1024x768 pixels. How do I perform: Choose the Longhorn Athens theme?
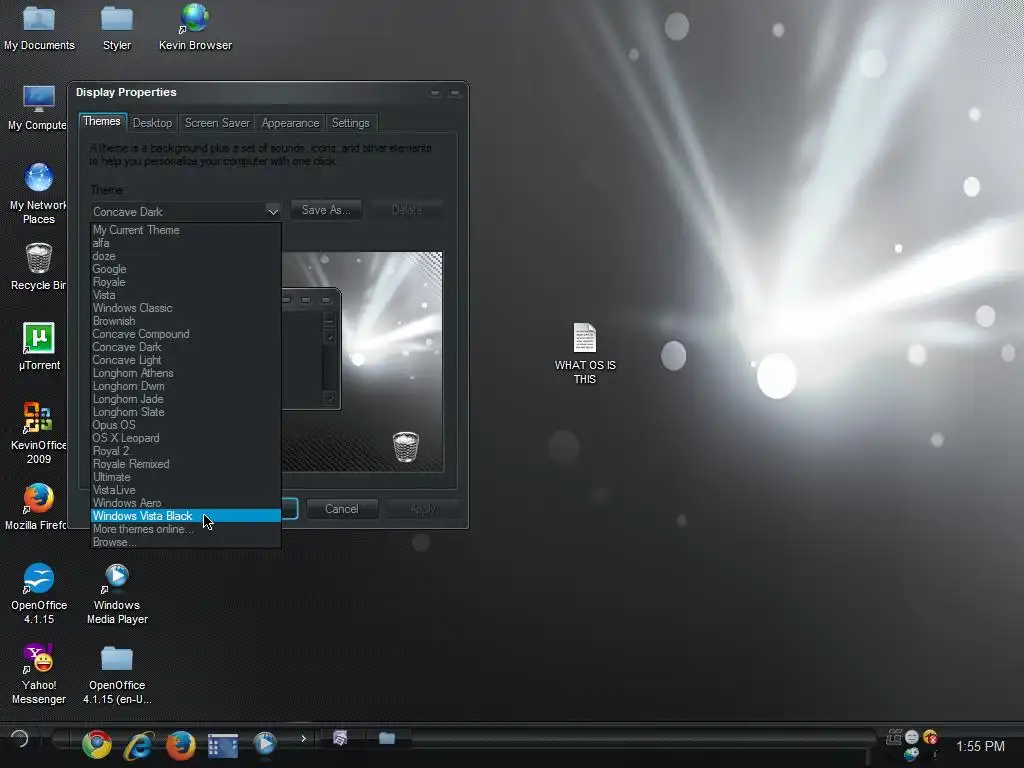pos(185,373)
